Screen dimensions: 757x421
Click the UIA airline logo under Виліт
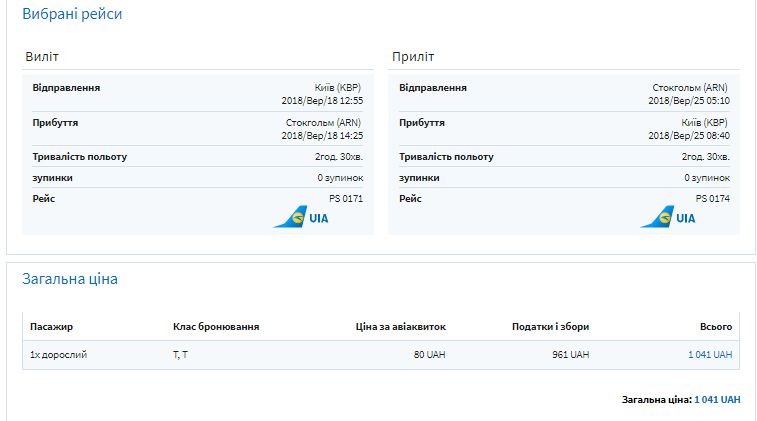pos(300,217)
